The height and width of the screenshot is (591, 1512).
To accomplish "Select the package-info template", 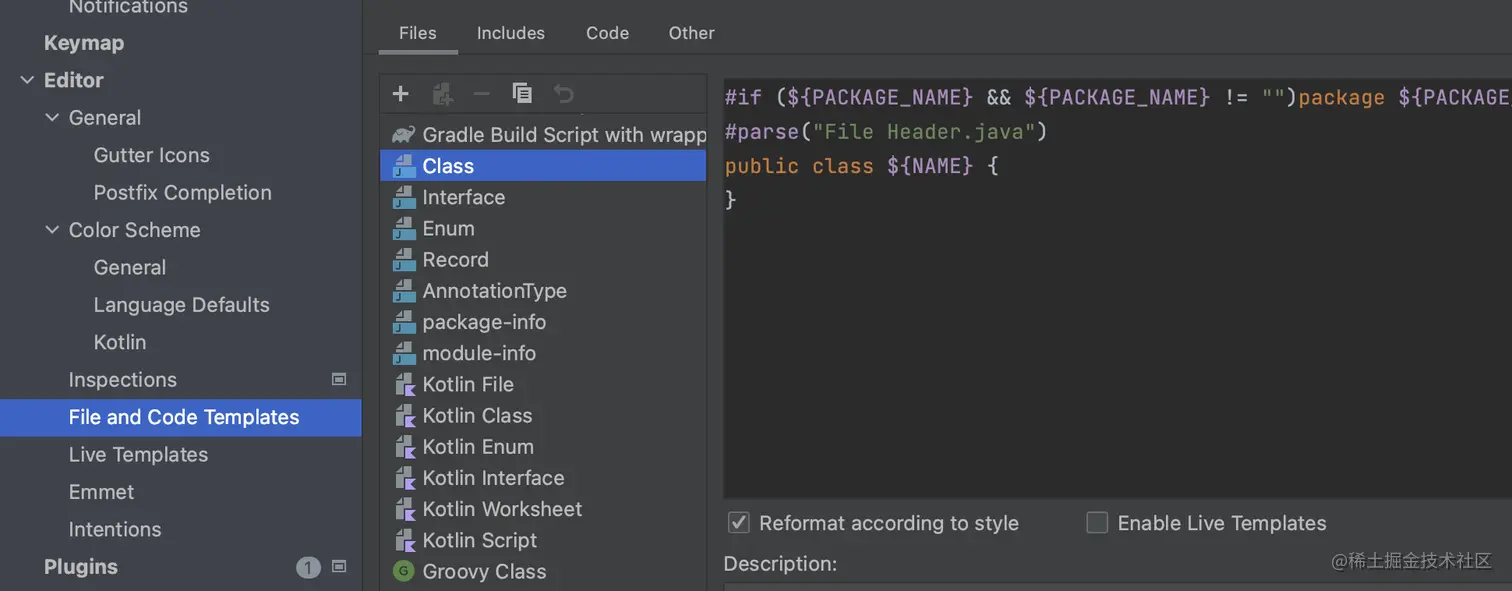I will click(x=544, y=322).
